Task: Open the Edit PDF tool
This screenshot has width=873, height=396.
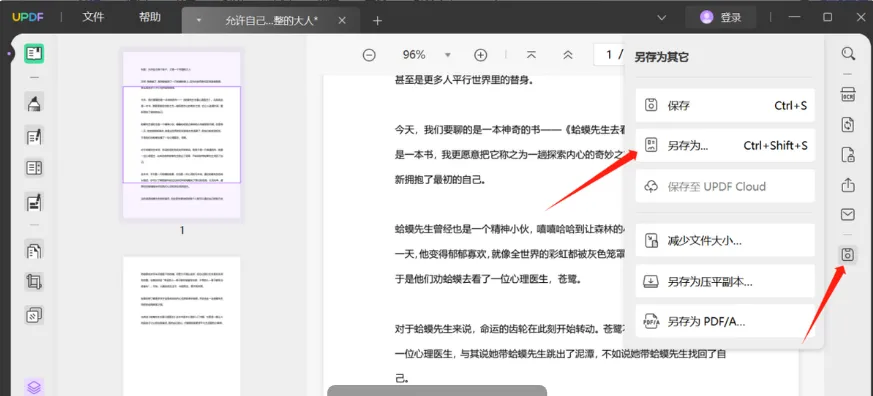Action: point(34,136)
